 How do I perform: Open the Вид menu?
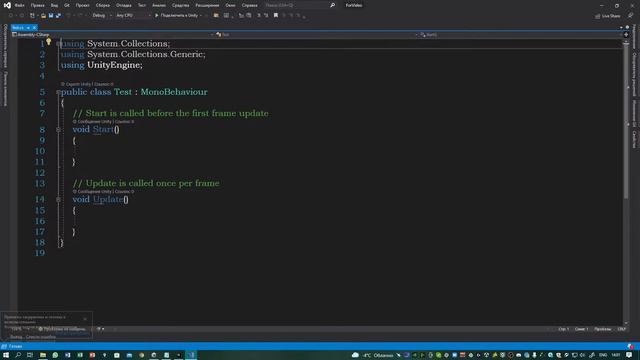click(54, 5)
